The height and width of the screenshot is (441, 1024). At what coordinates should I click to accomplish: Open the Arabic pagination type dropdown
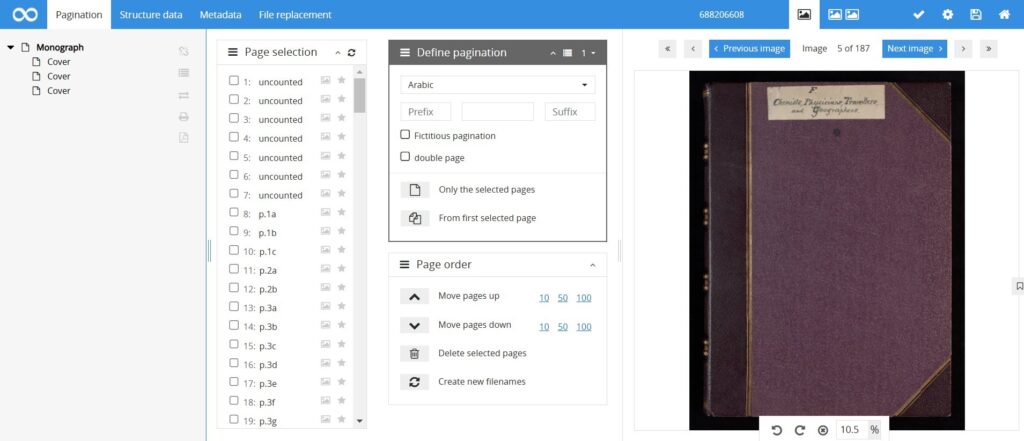(x=498, y=85)
